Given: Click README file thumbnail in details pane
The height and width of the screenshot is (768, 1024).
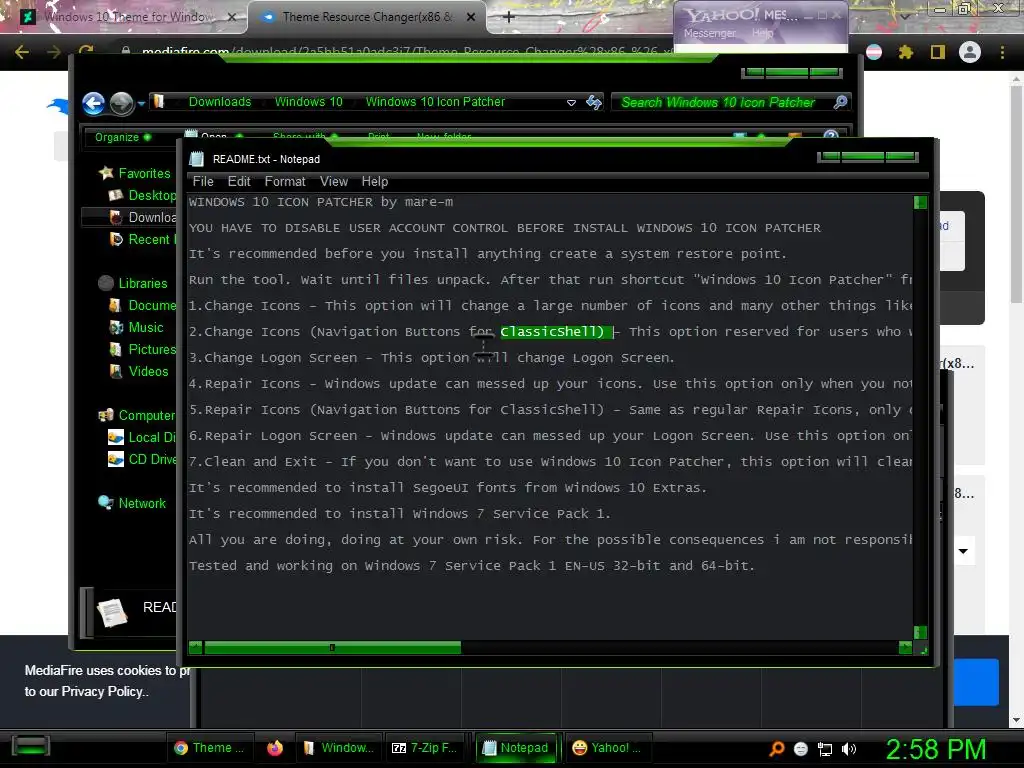Looking at the screenshot, I should pos(112,612).
